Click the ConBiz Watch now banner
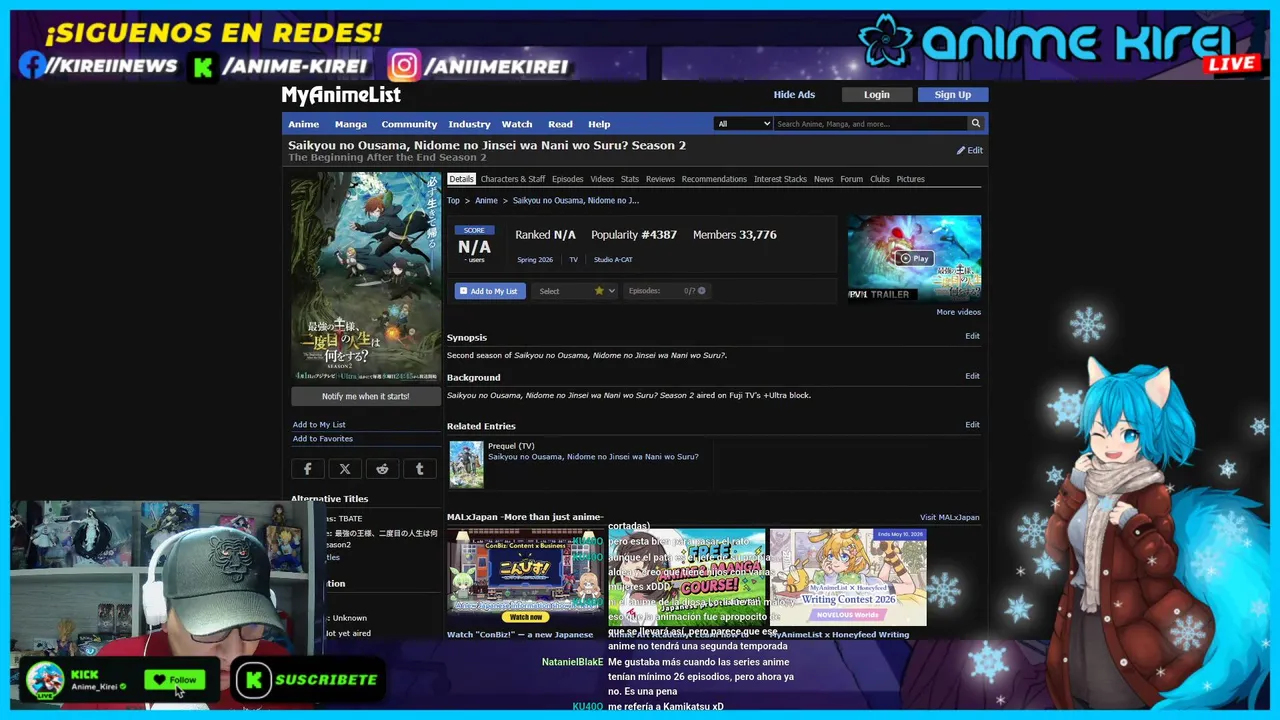The width and height of the screenshot is (1280, 720). pyautogui.click(x=525, y=577)
